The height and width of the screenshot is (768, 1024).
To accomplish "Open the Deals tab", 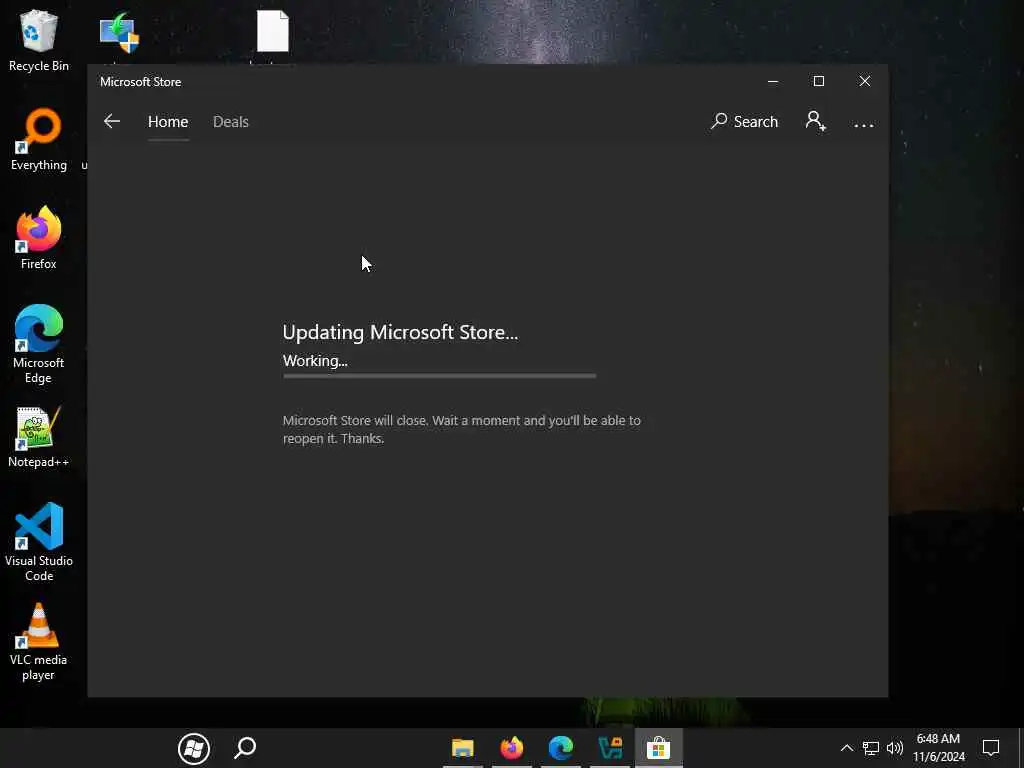I will point(231,121).
